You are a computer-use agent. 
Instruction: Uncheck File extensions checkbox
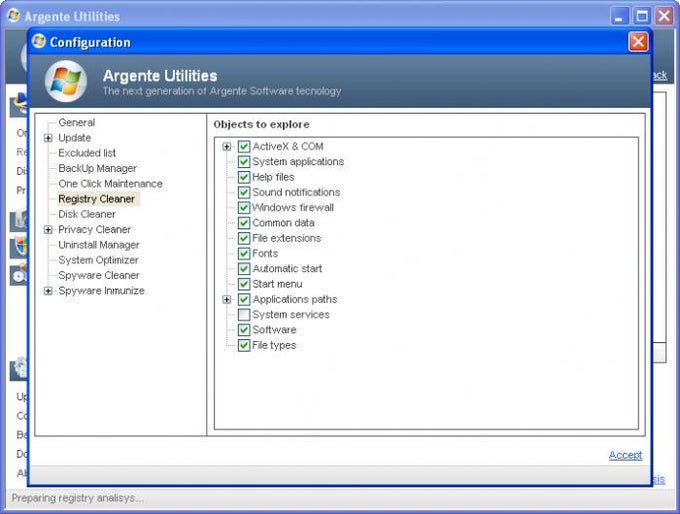point(244,238)
